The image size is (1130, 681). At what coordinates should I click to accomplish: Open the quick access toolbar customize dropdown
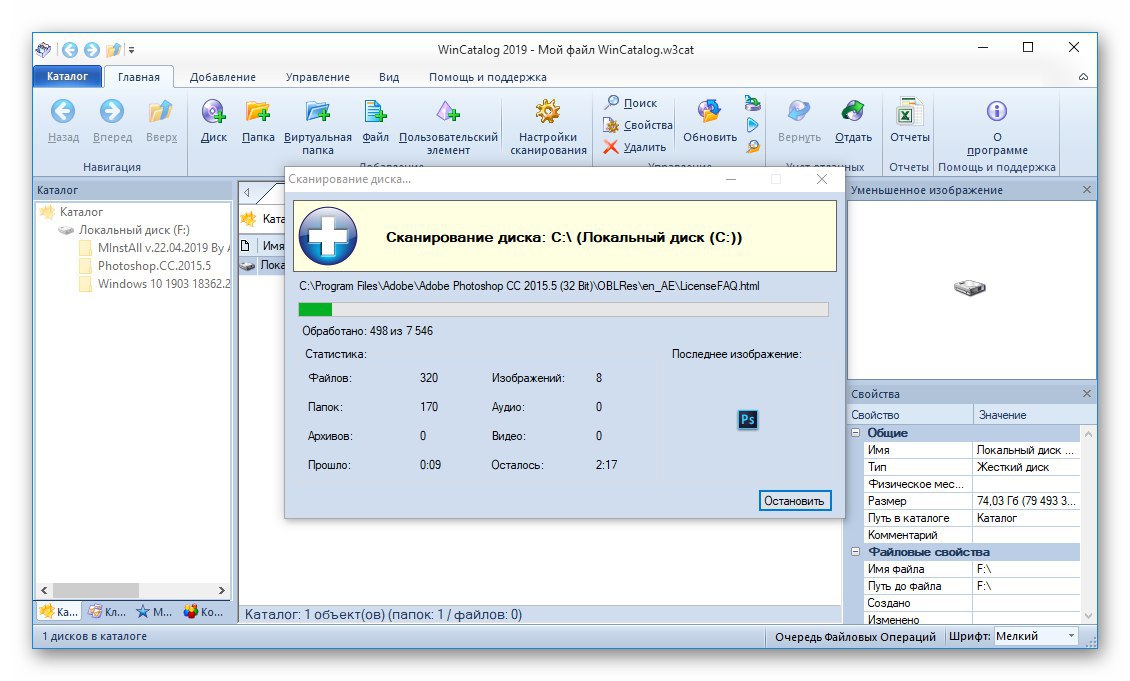click(x=131, y=50)
